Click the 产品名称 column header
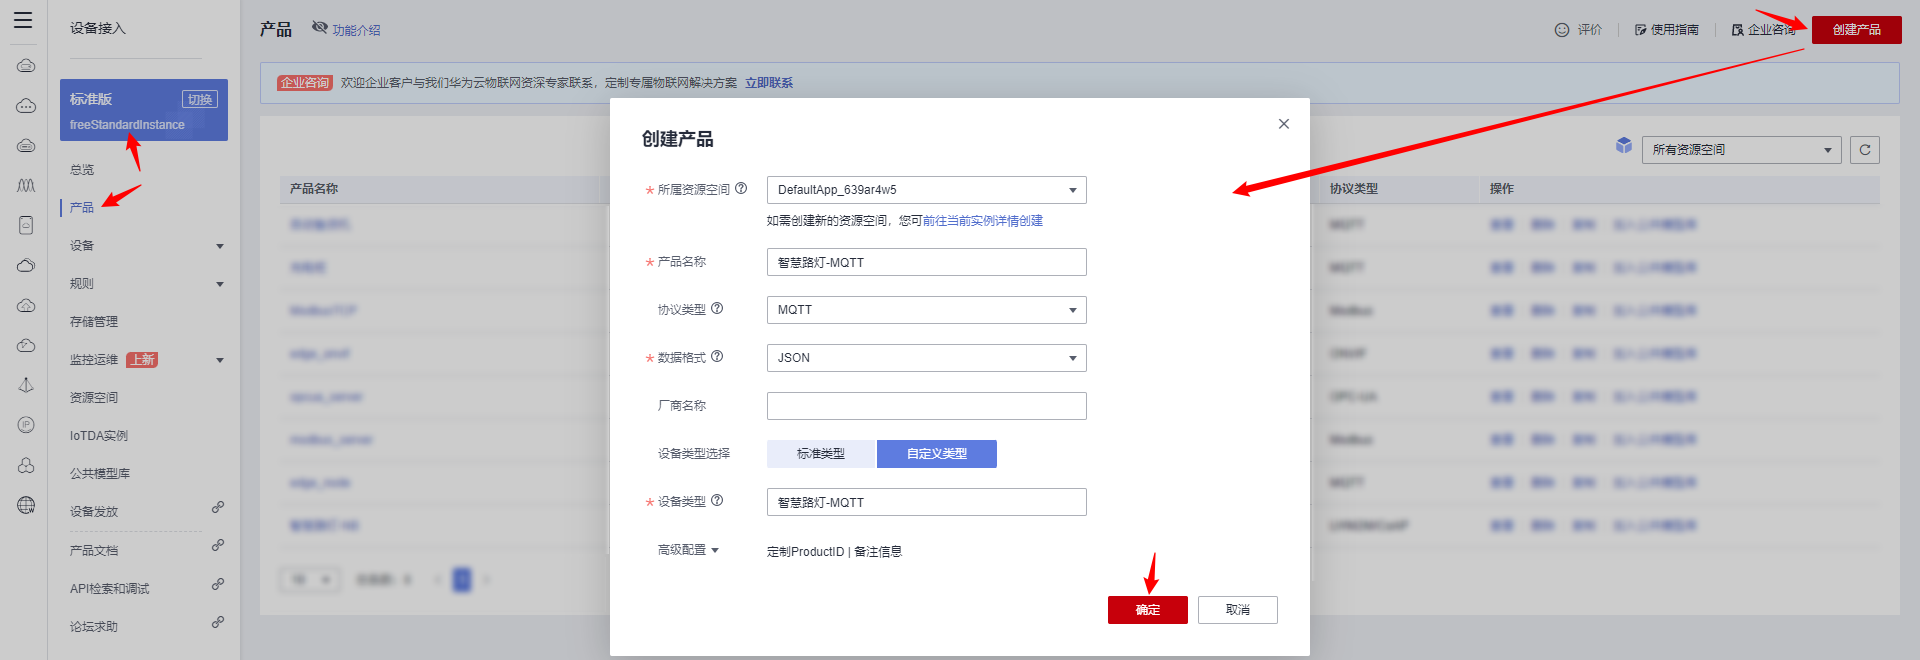This screenshot has height=660, width=1920. pos(314,189)
